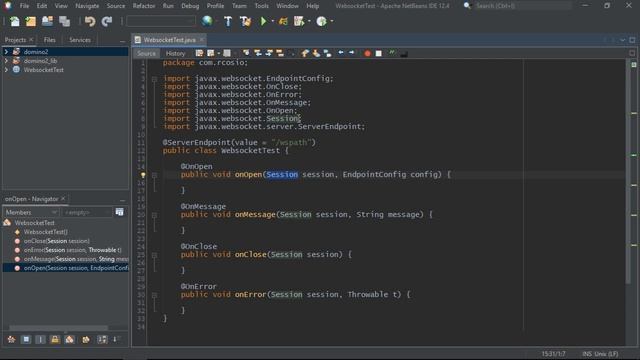Select onClose(Session session) in Navigator

(x=56, y=241)
